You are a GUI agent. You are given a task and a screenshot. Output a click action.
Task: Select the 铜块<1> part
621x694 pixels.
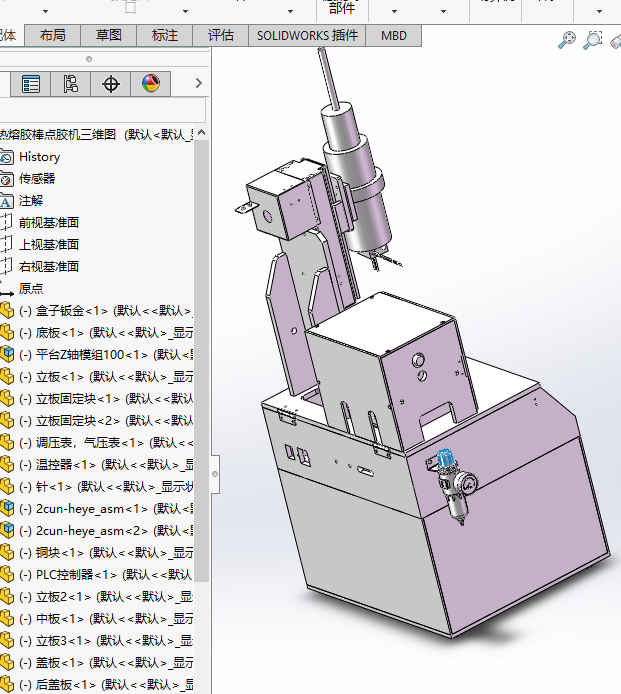pos(106,553)
